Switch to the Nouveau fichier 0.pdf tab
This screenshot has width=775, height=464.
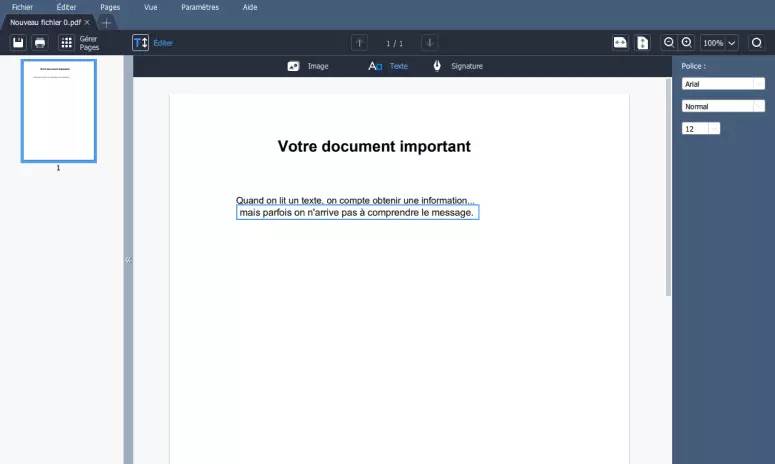point(45,22)
